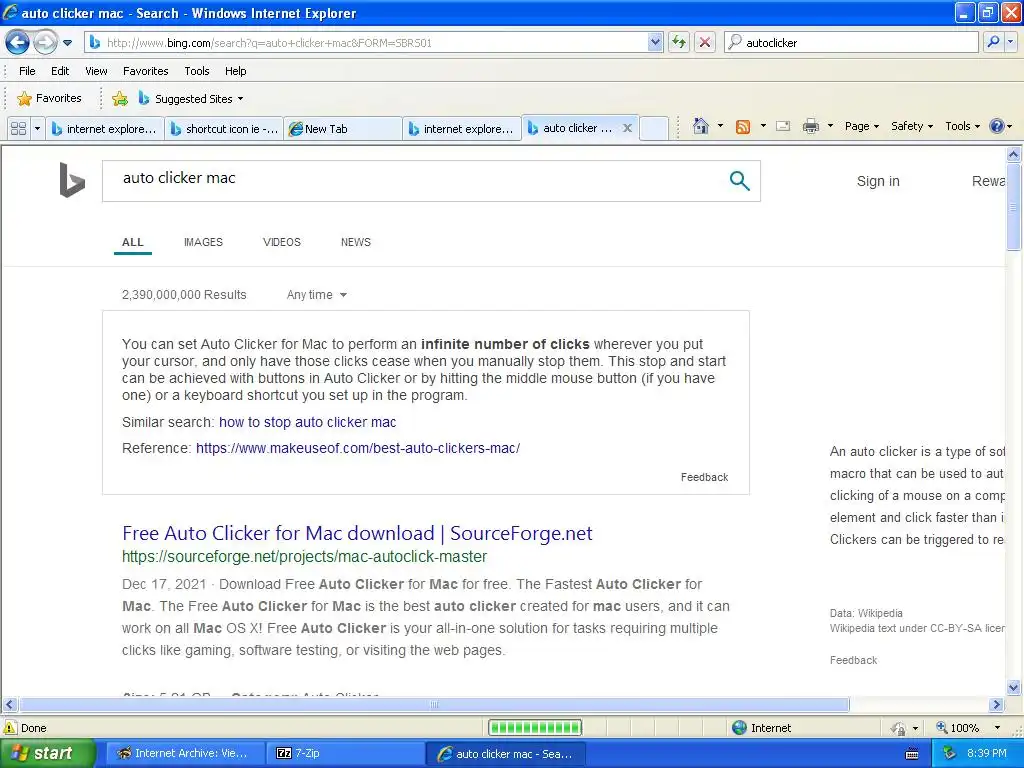Click Feedback under Wikipedia panel
This screenshot has height=768, width=1024.
point(853,660)
